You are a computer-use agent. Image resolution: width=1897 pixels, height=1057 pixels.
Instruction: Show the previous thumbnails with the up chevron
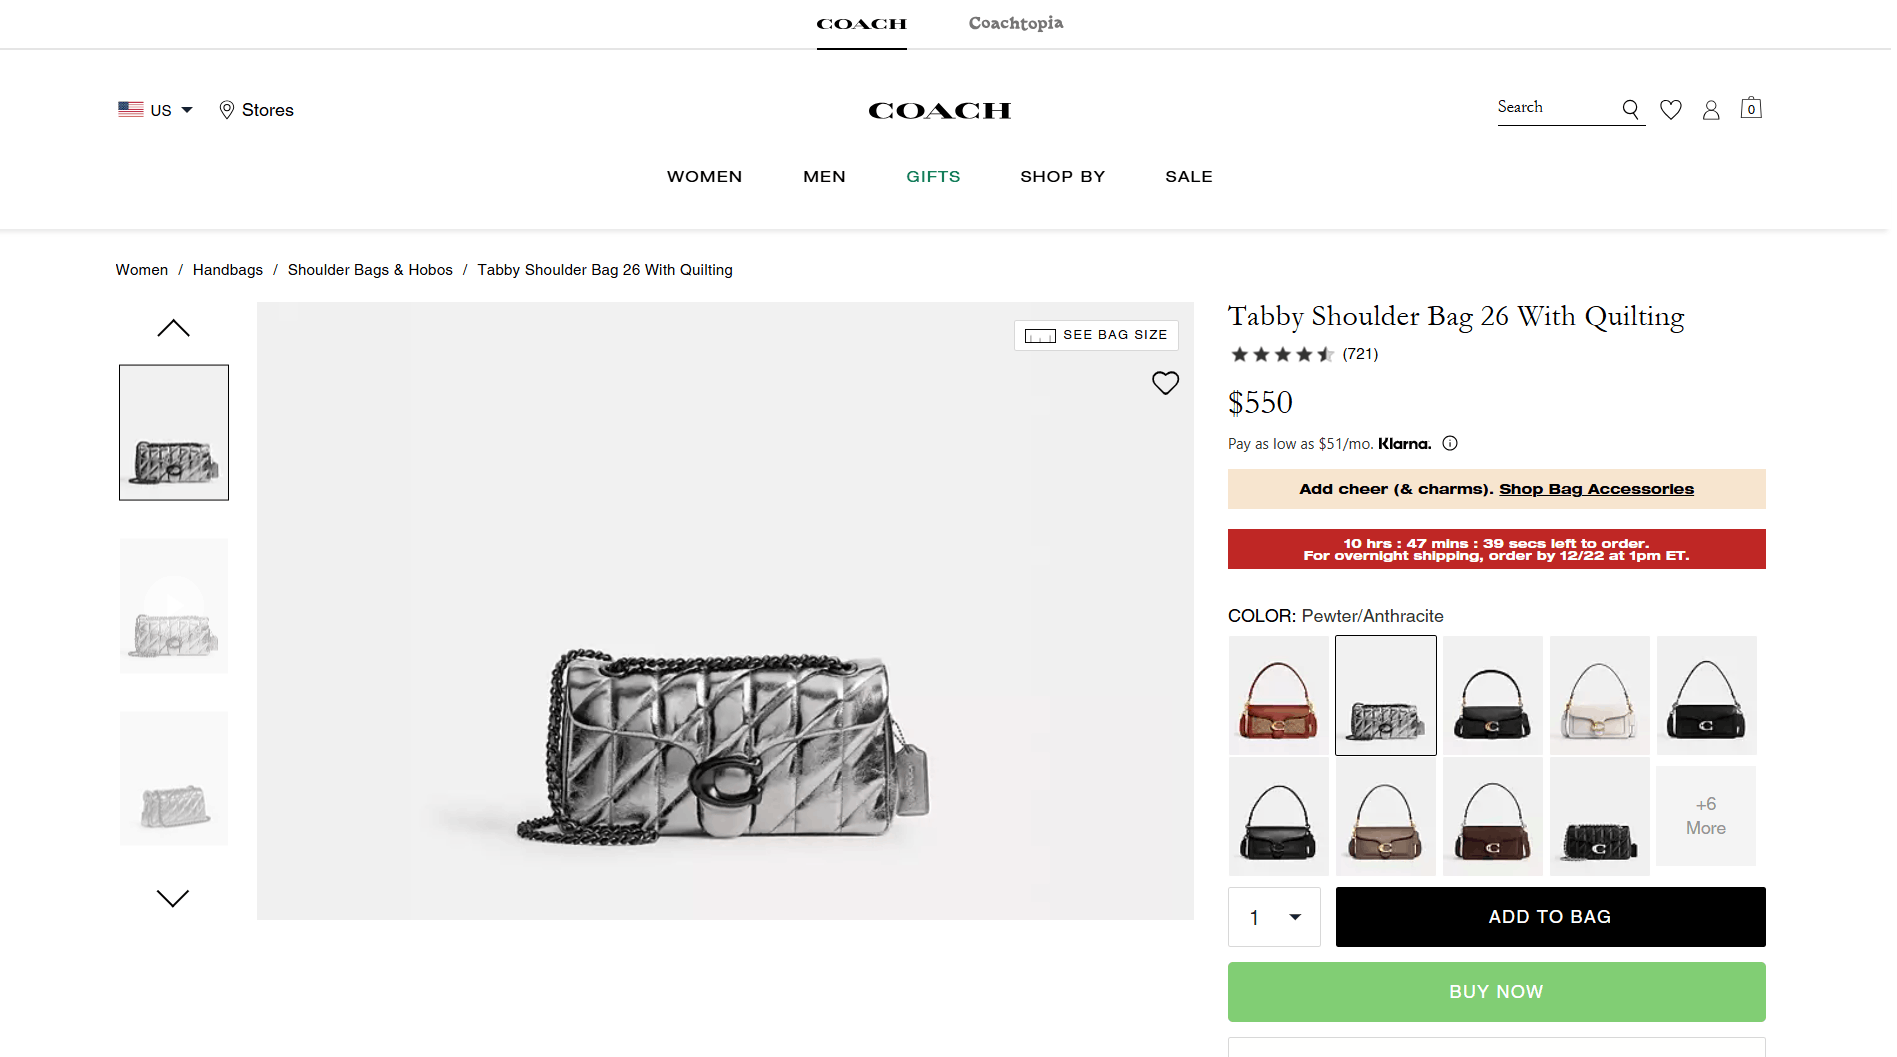point(173,328)
